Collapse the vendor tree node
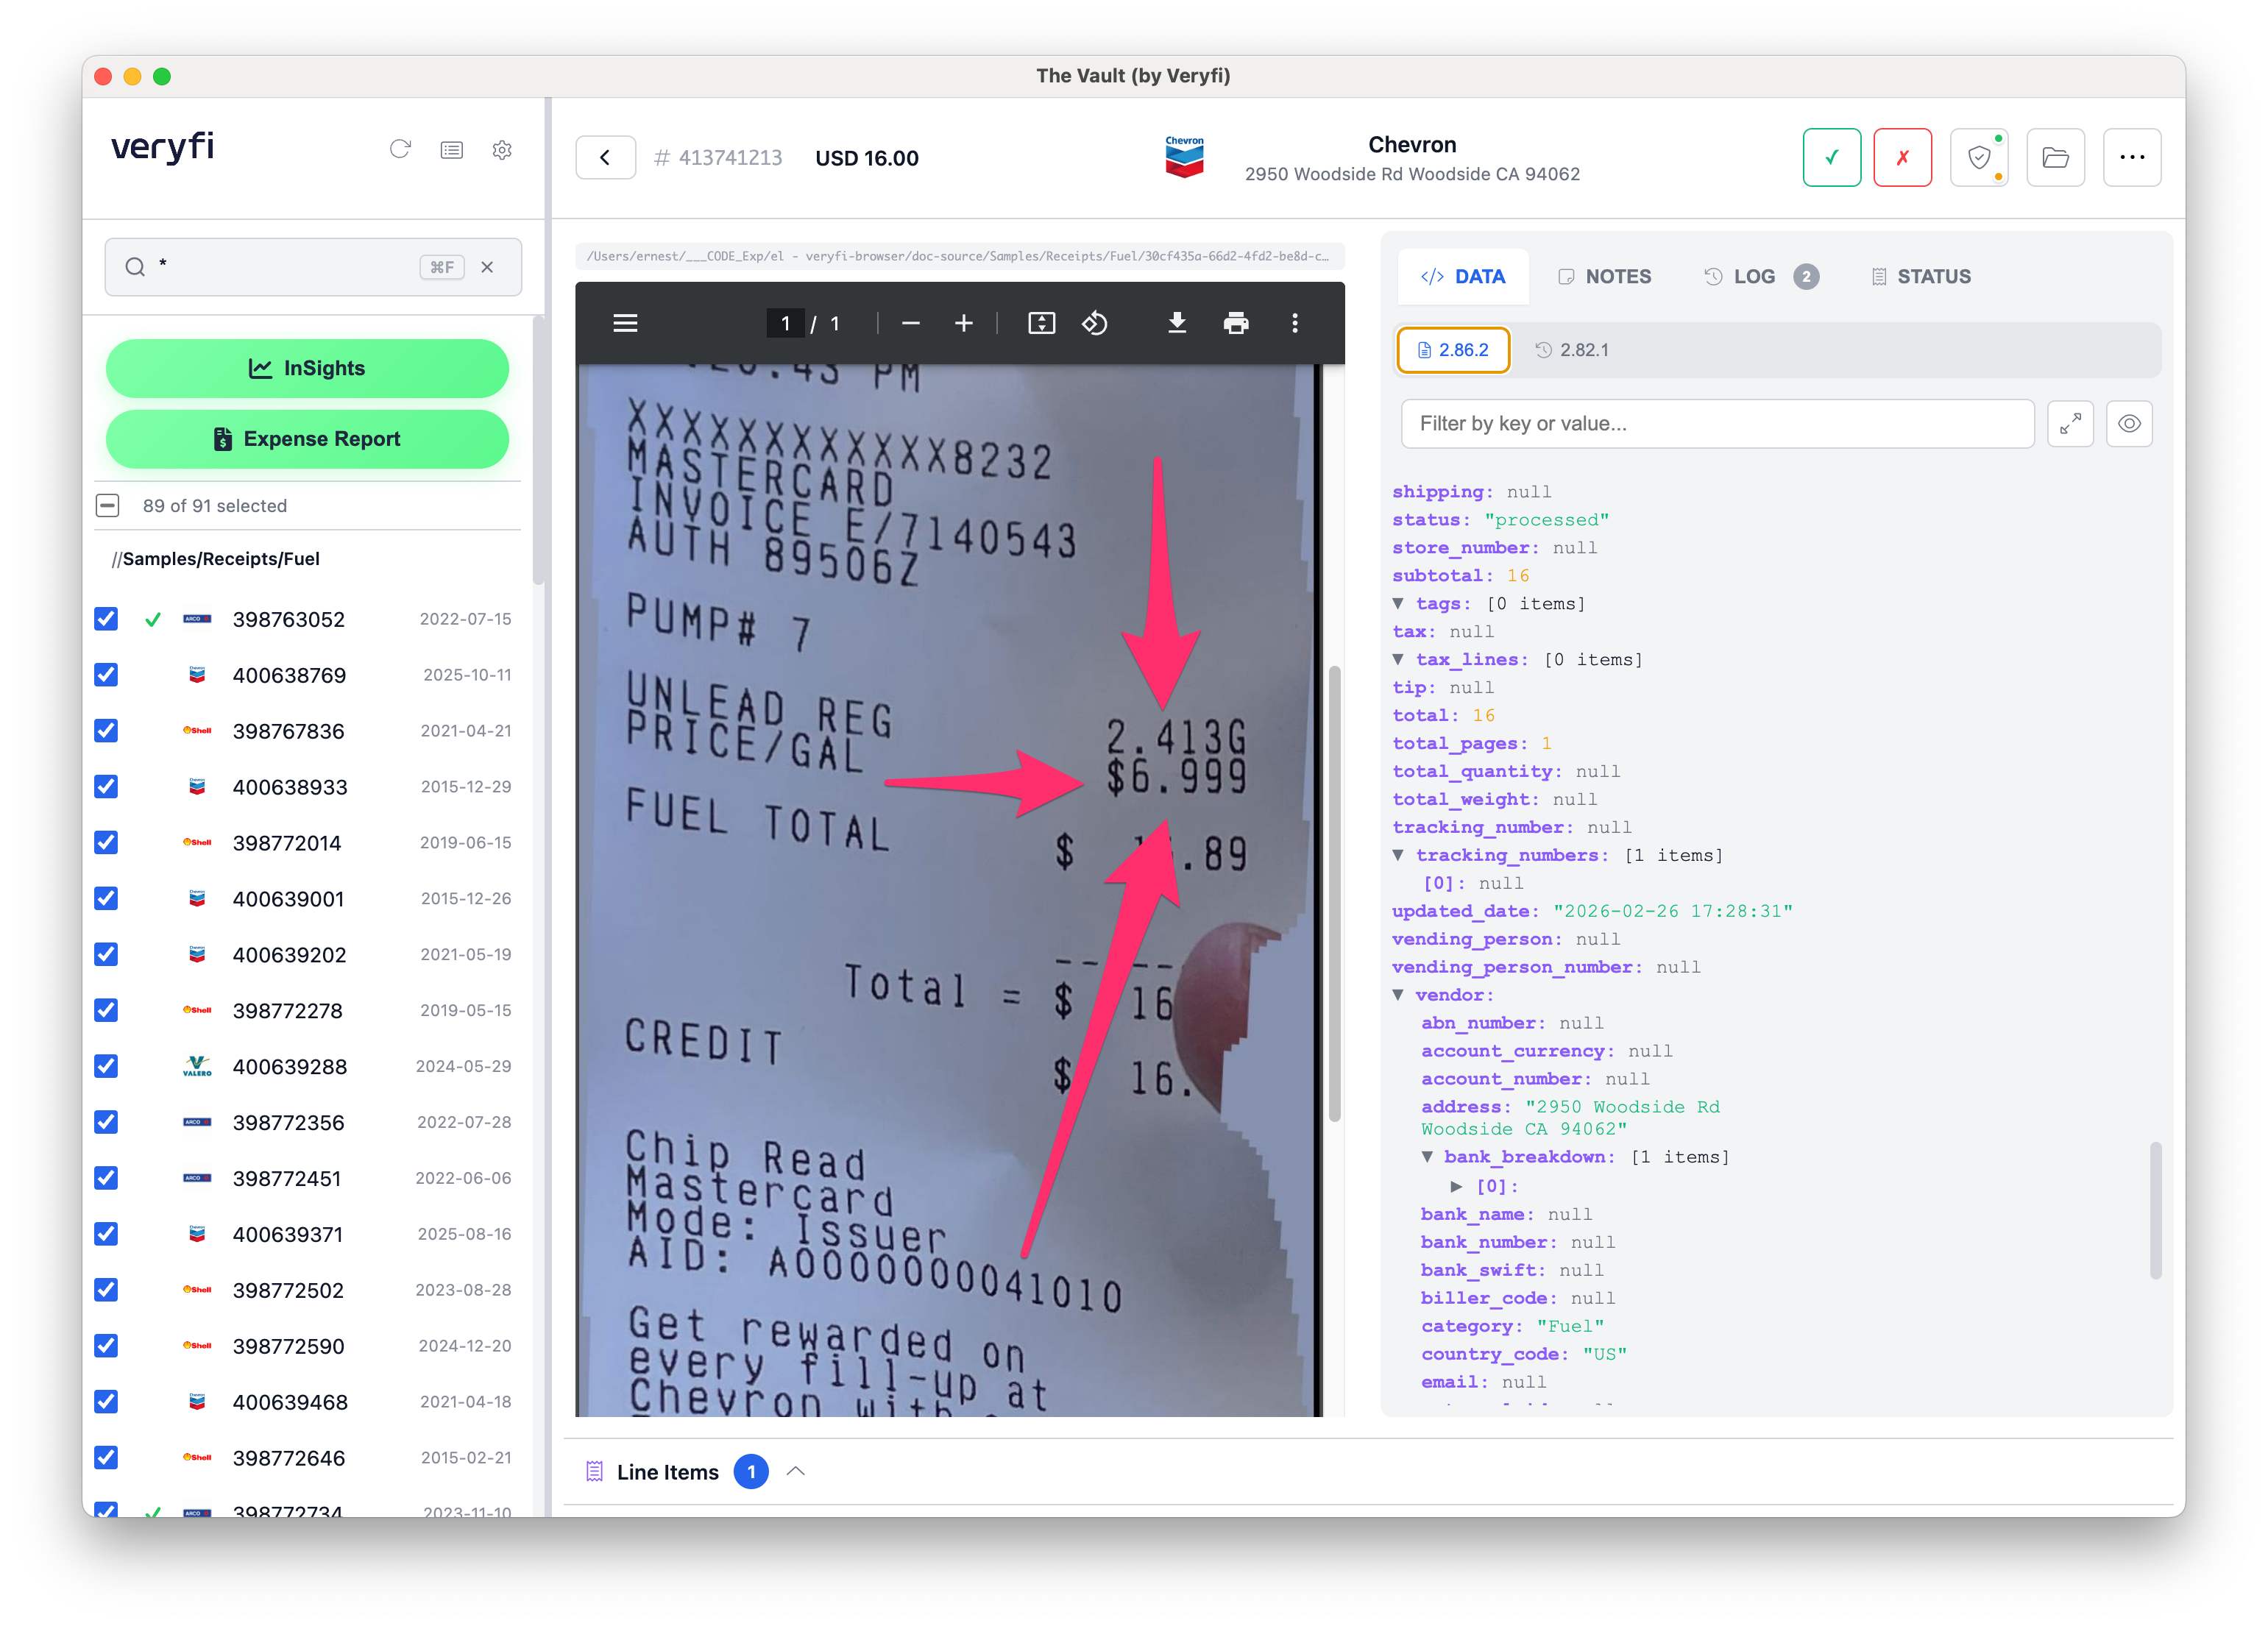 1398,995
